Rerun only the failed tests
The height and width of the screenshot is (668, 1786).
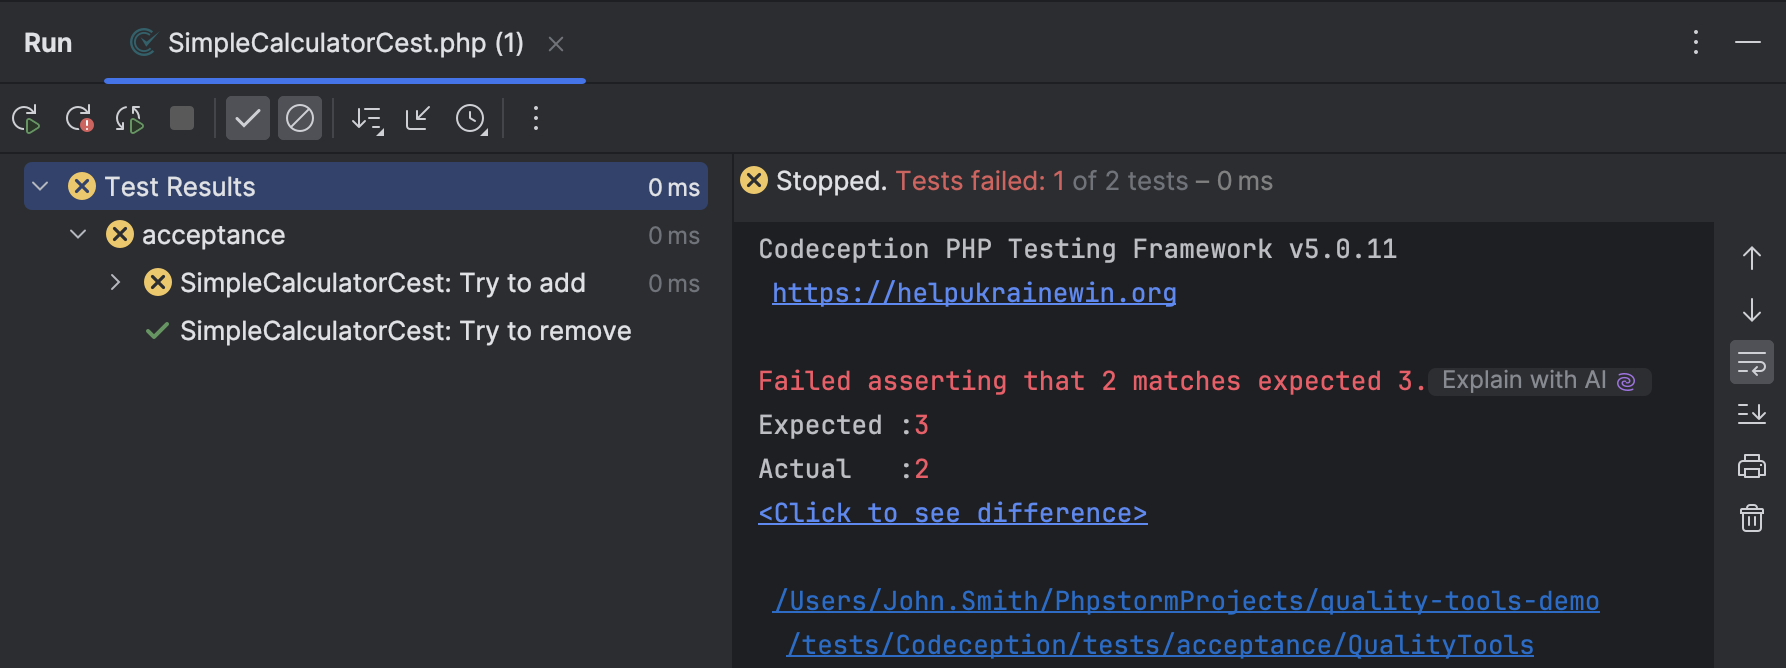(79, 118)
